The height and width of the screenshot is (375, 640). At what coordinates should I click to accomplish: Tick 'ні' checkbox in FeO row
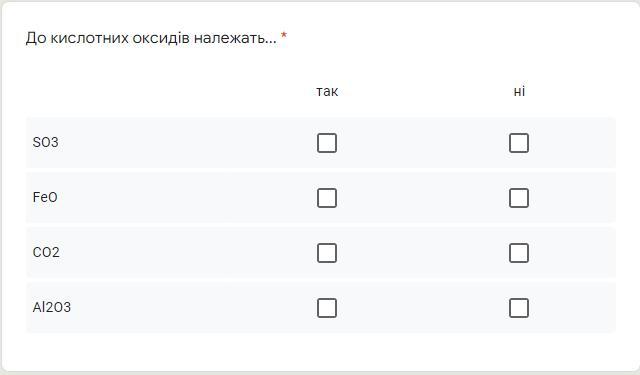519,198
